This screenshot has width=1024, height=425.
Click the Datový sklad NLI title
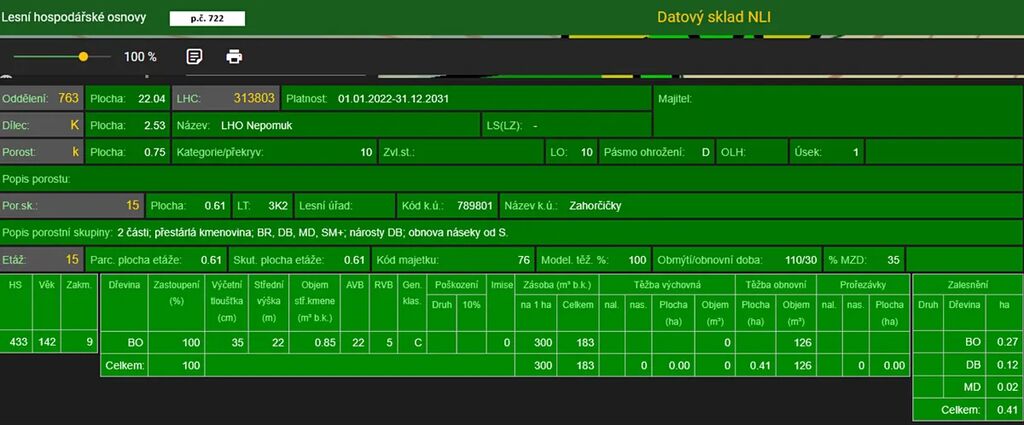(714, 17)
